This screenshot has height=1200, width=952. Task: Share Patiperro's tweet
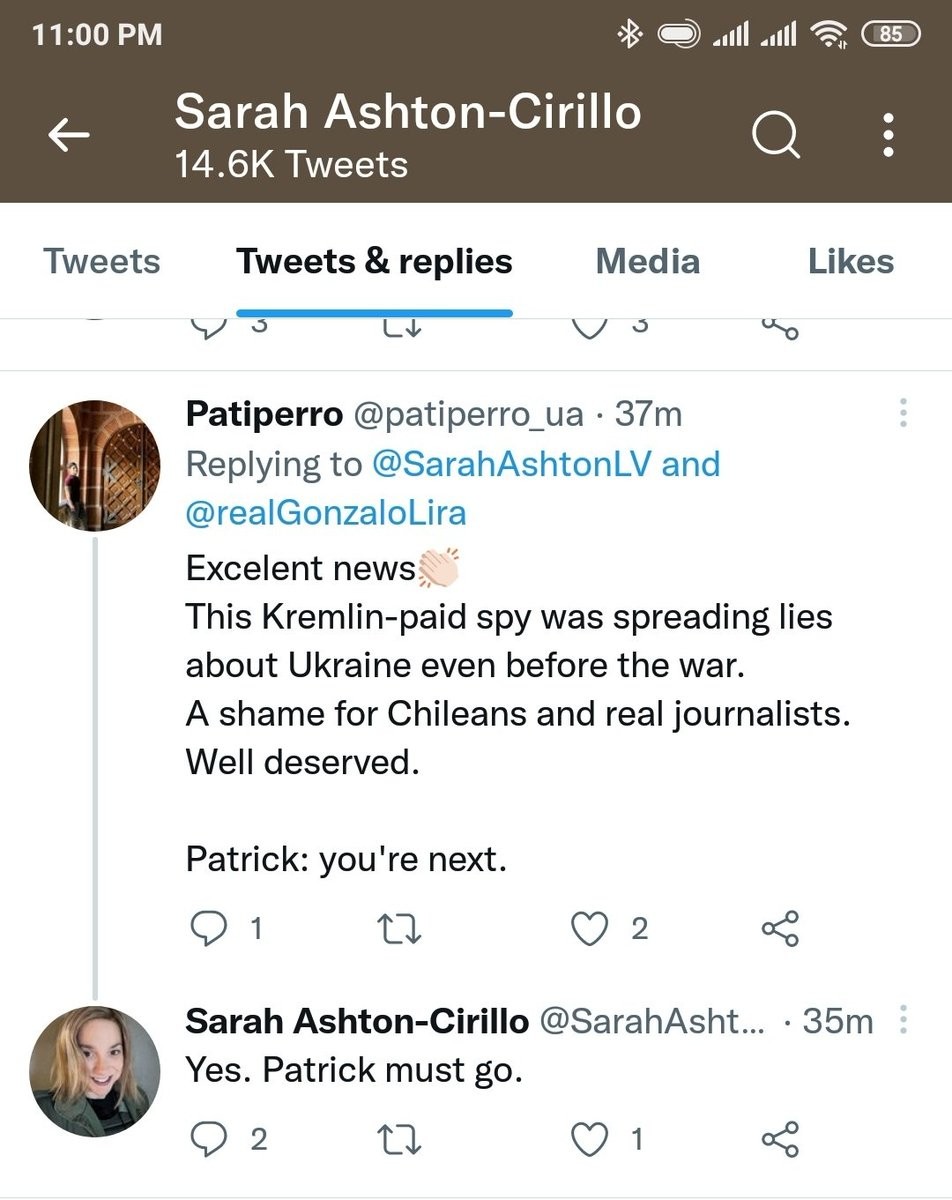coord(780,929)
